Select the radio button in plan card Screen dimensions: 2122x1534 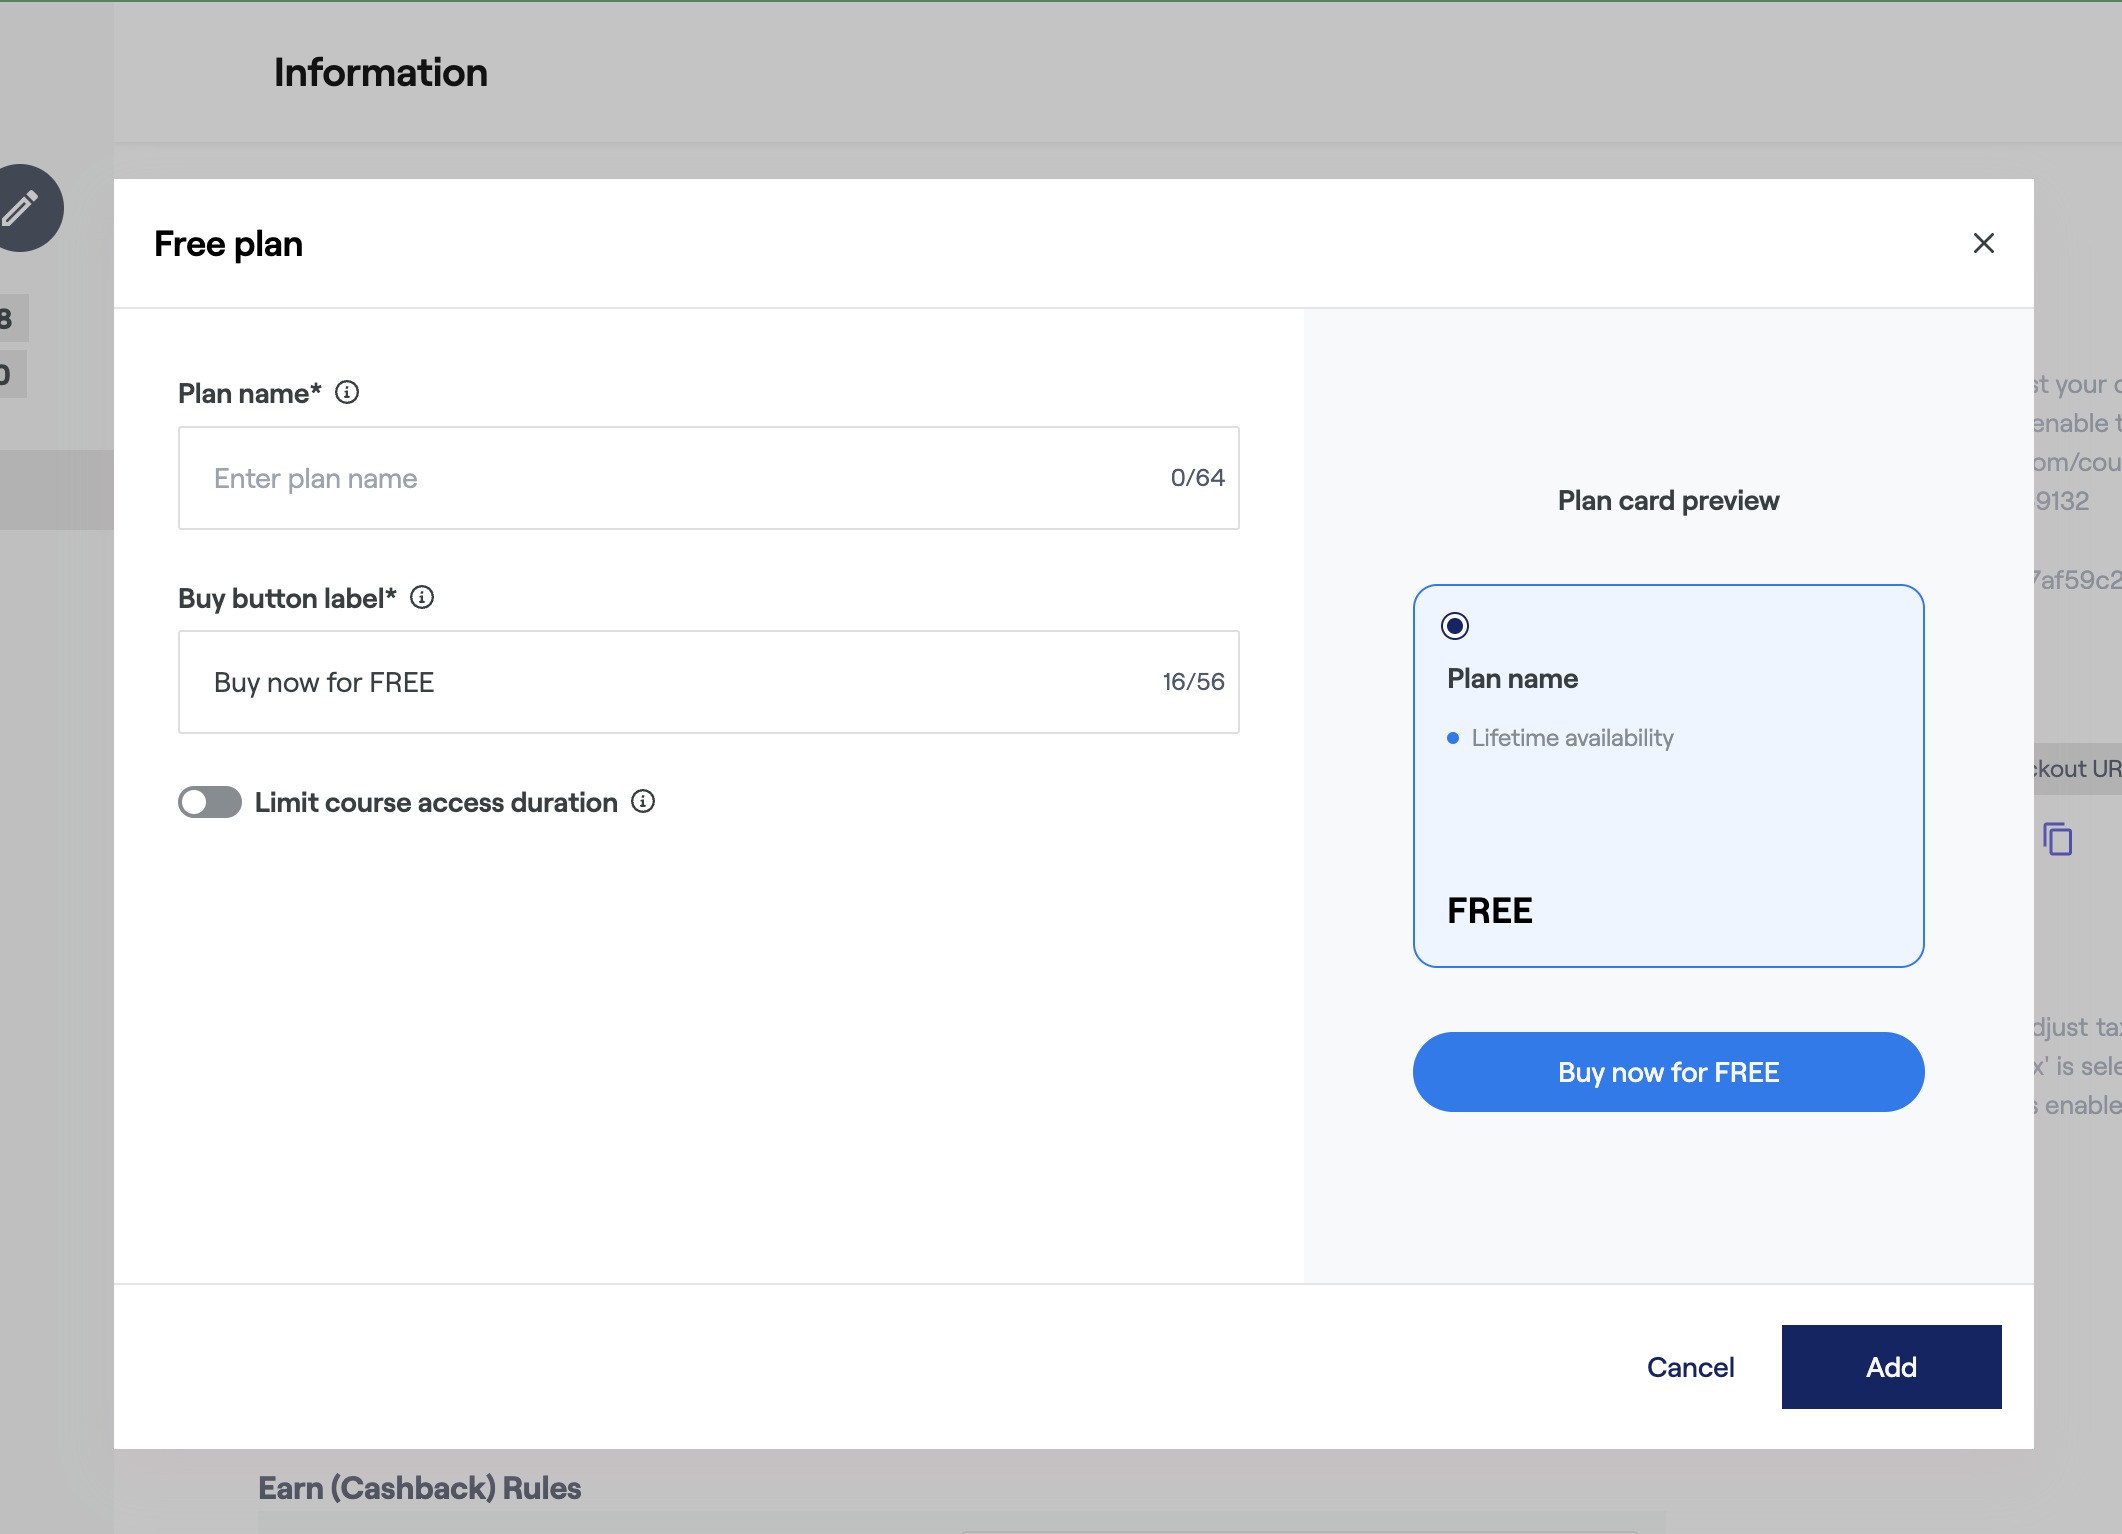(1455, 626)
